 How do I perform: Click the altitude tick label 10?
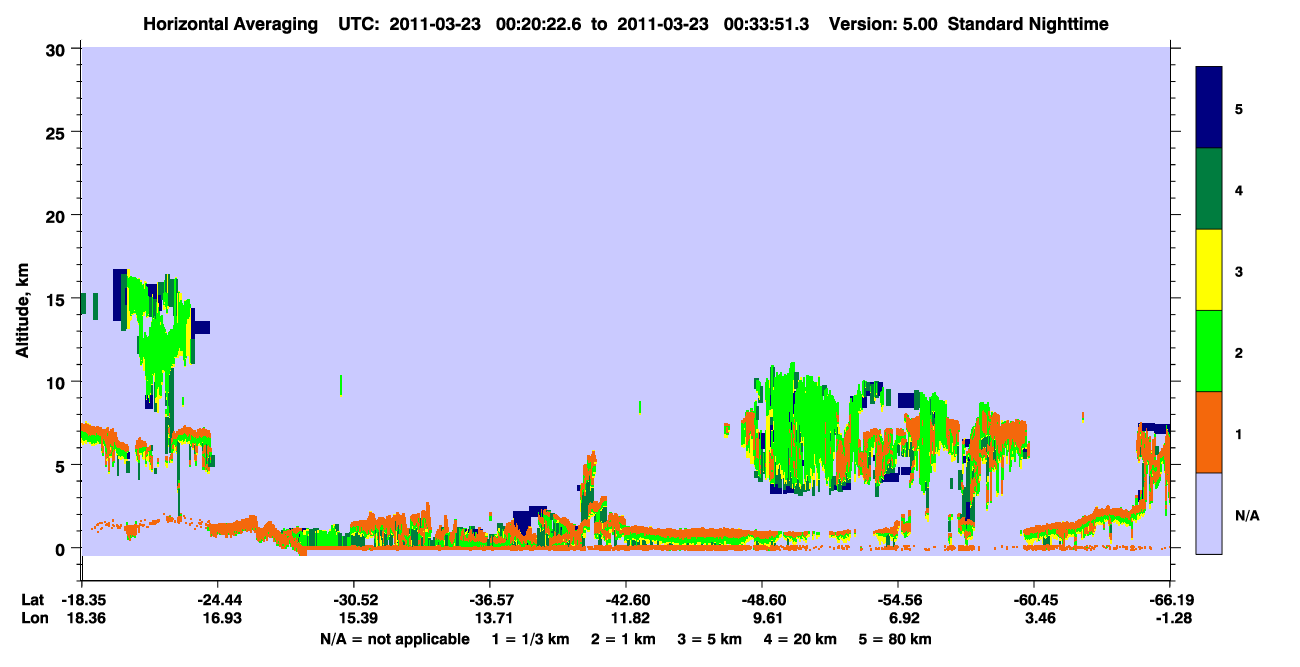click(58, 382)
